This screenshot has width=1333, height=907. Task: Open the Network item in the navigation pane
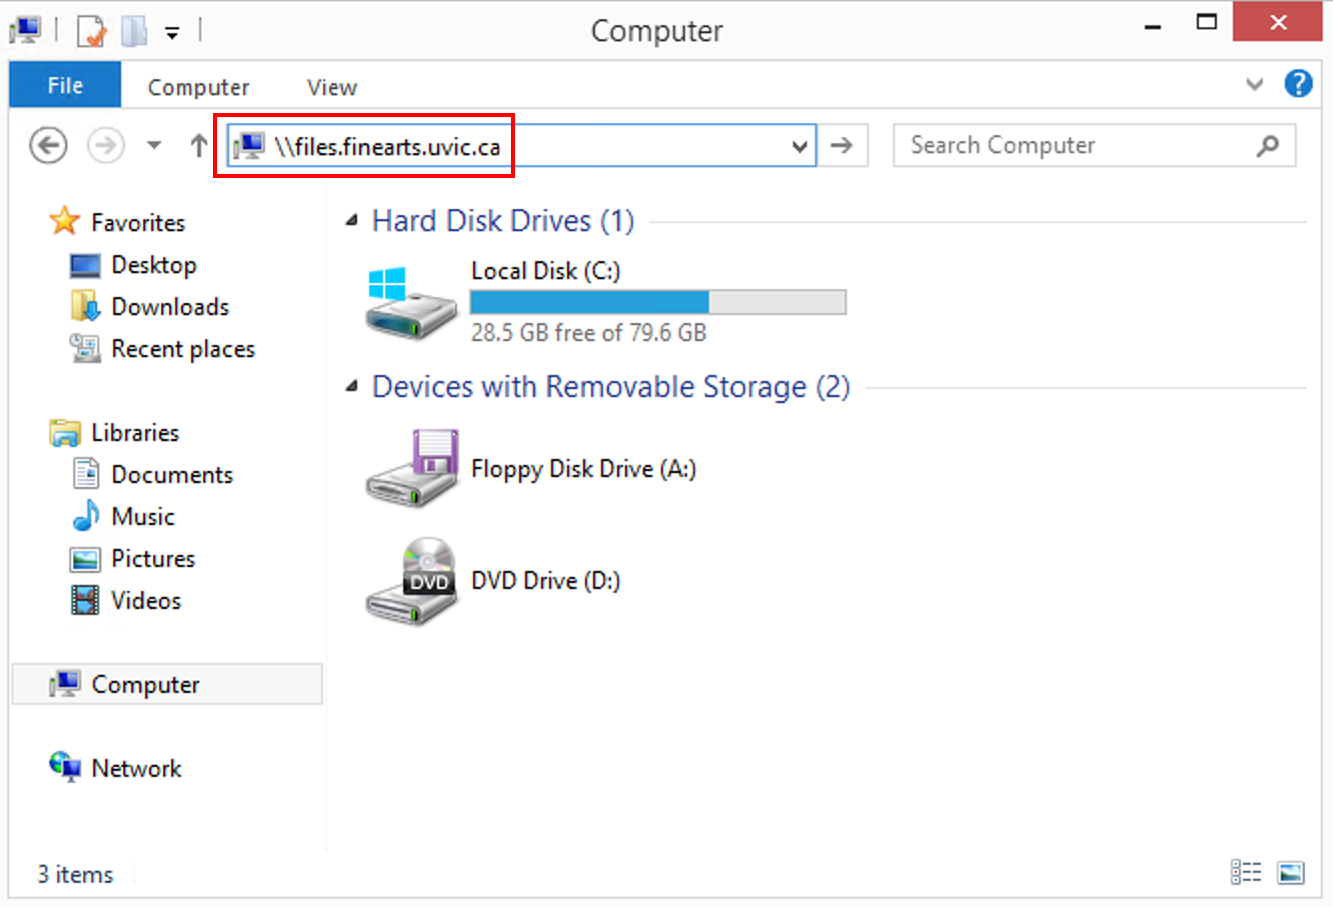135,768
